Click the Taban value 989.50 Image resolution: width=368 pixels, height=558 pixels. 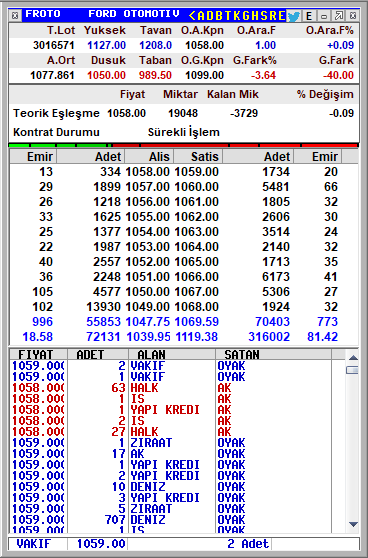pyautogui.click(x=155, y=75)
